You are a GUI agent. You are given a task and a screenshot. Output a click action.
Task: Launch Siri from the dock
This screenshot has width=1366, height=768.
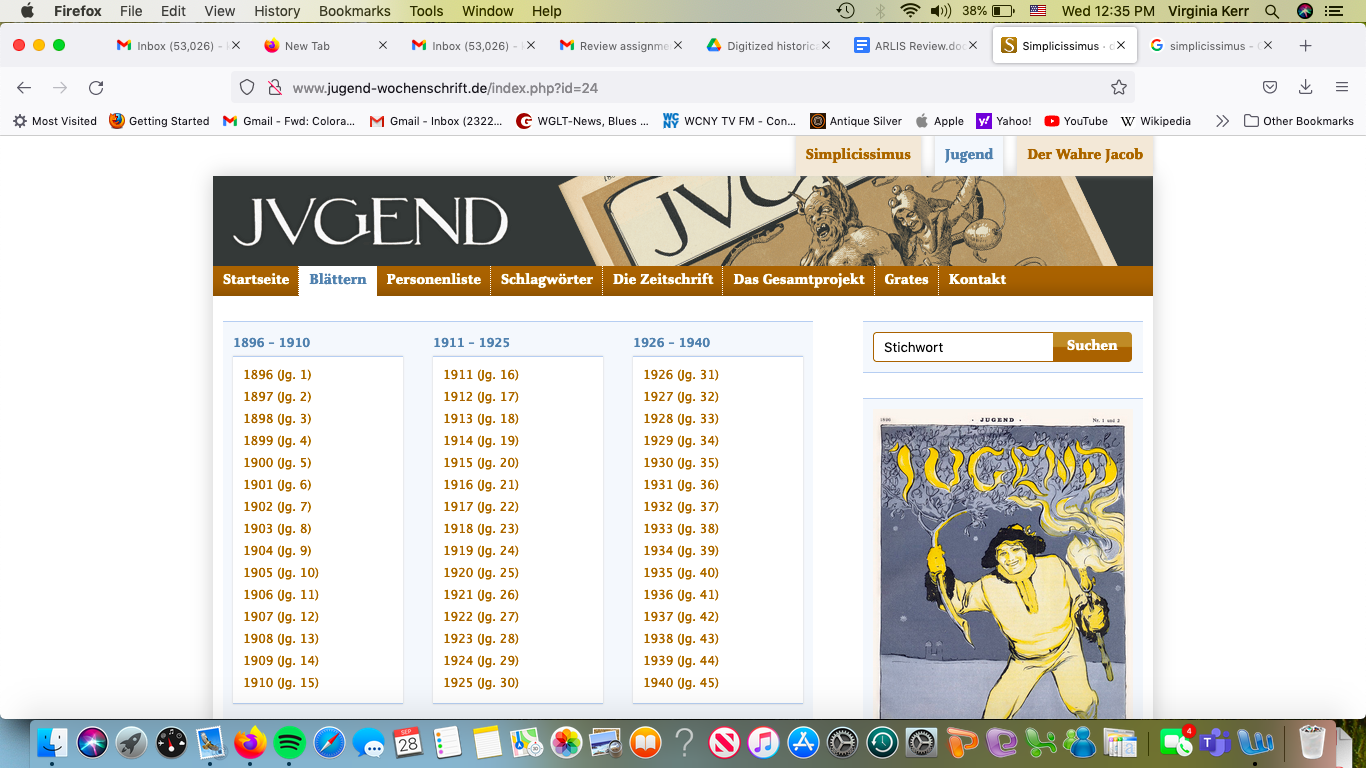click(x=93, y=742)
